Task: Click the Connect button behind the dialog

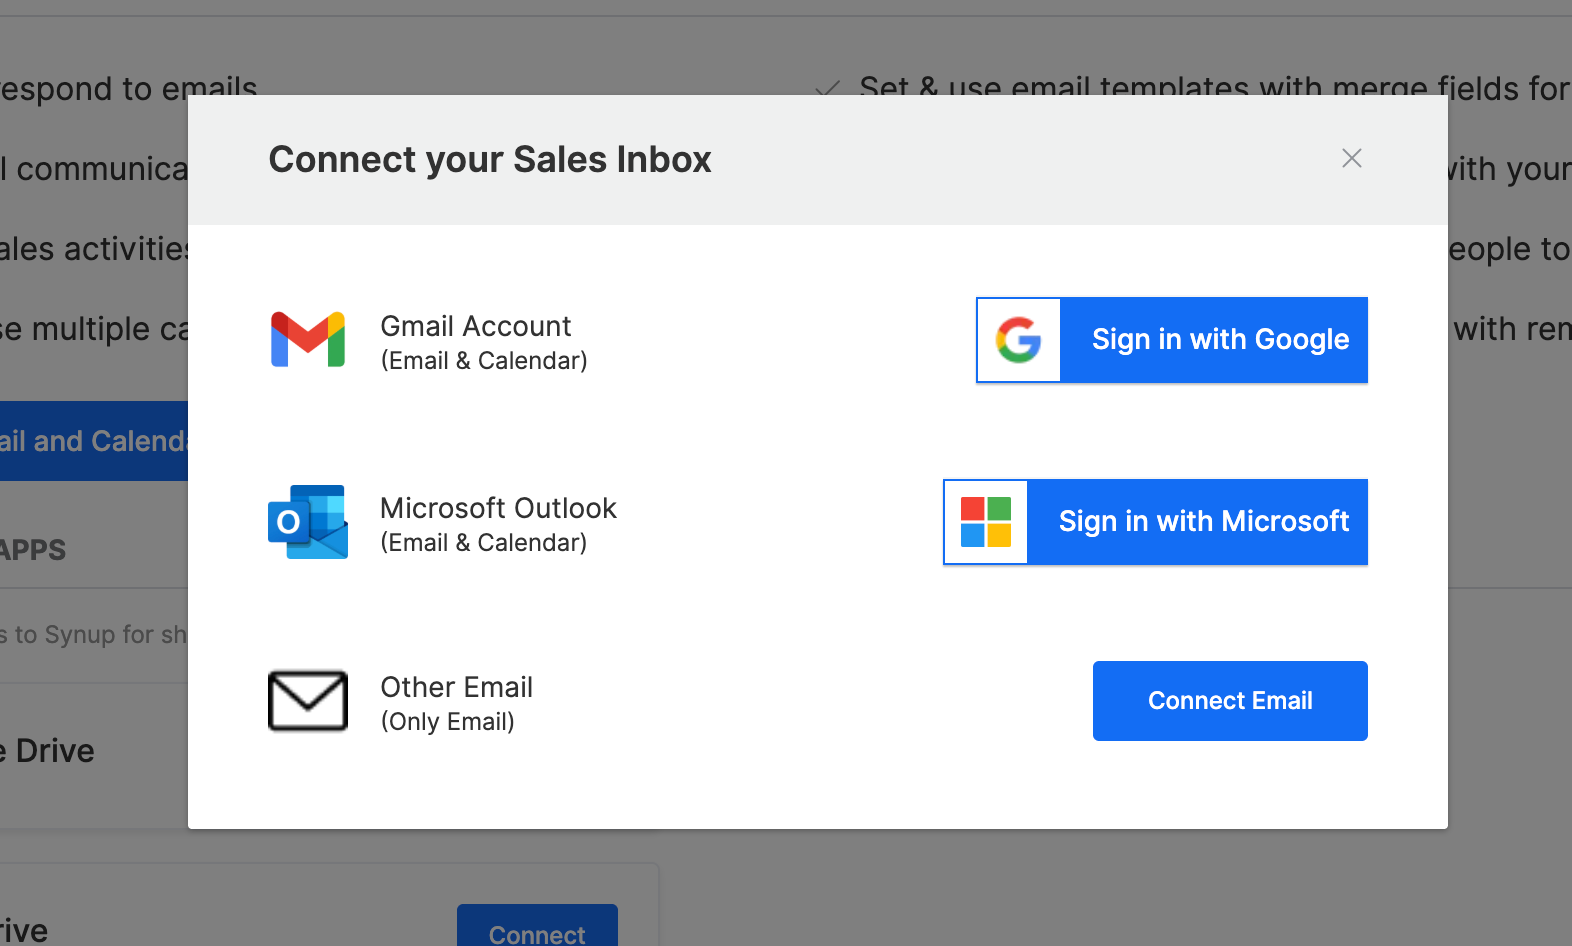Action: tap(537, 925)
